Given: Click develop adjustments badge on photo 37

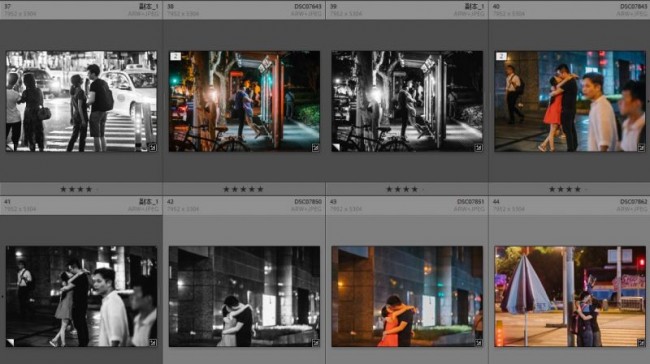Looking at the screenshot, I should click(153, 147).
